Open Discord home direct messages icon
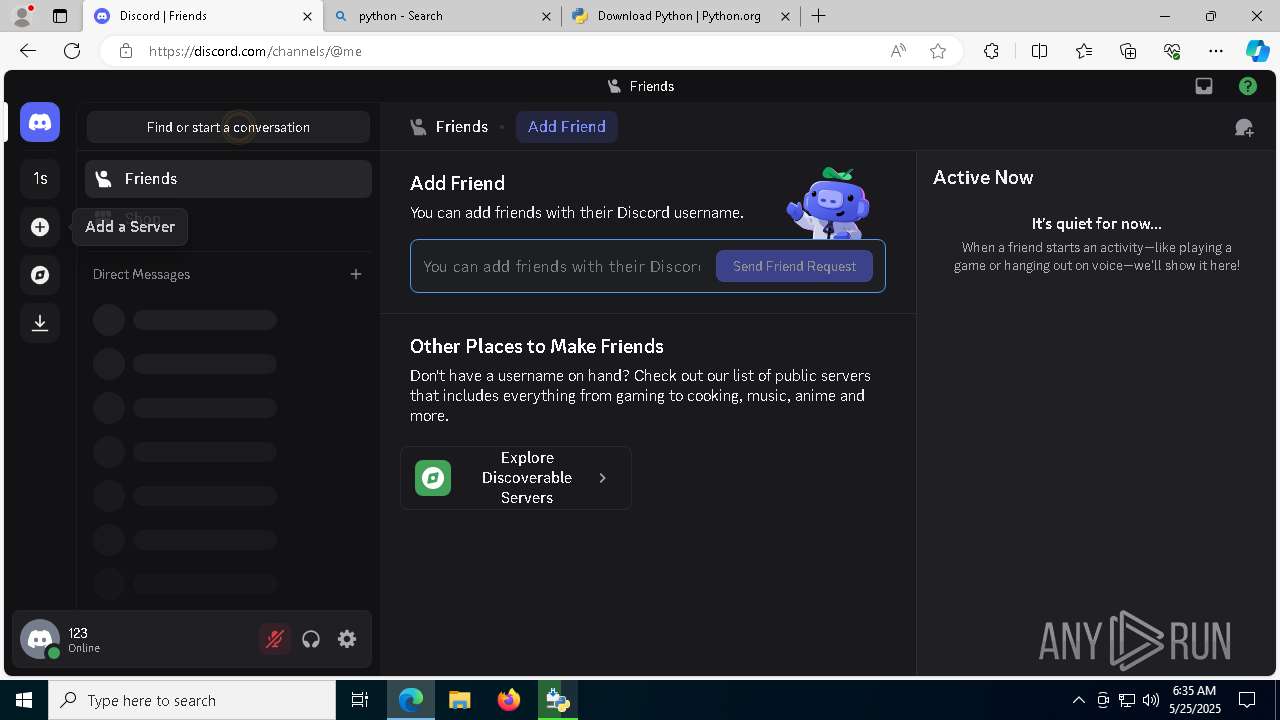 (x=40, y=122)
